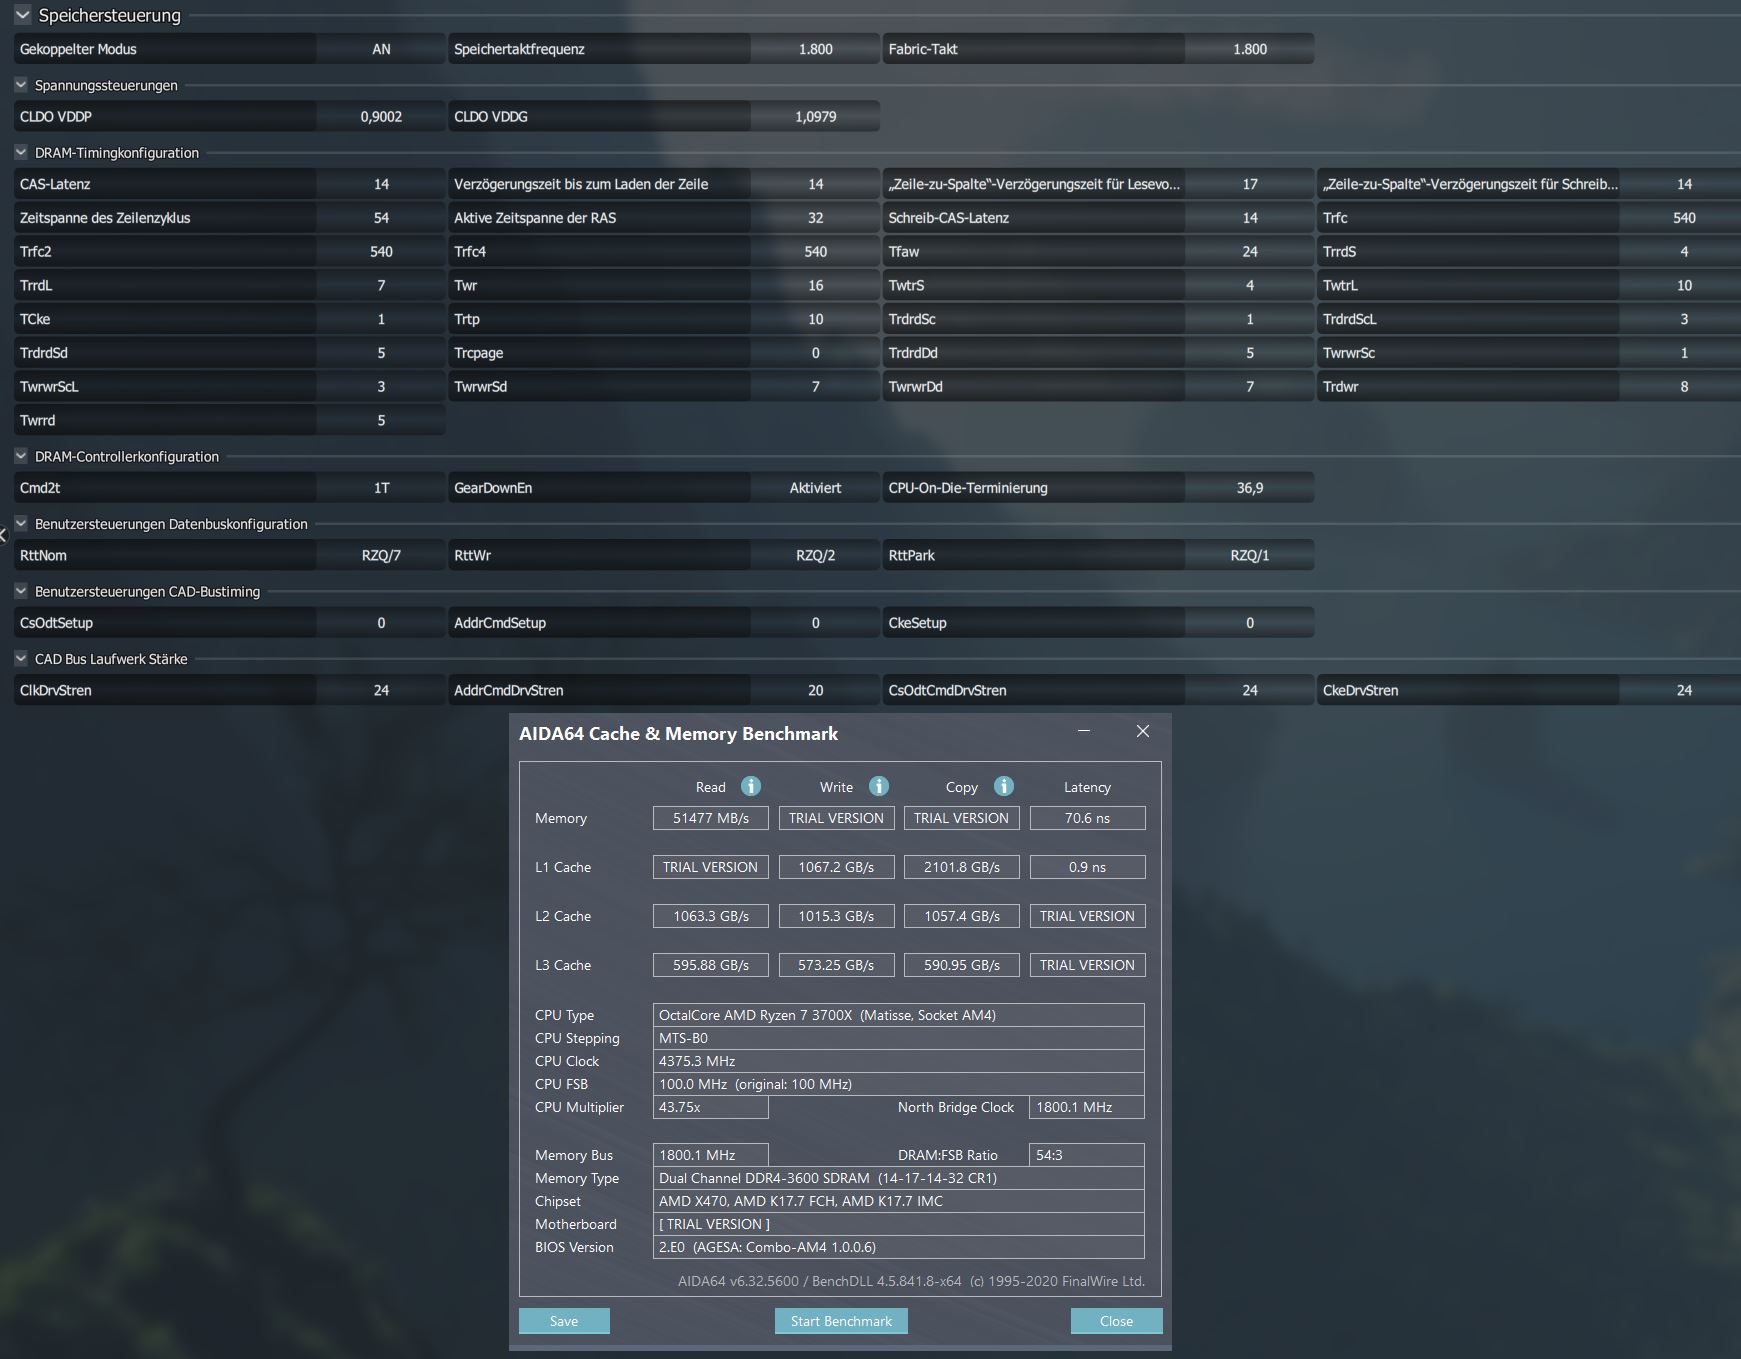Click Memory Latency result 70.6 ns
Image resolution: width=1741 pixels, height=1359 pixels.
tap(1087, 818)
